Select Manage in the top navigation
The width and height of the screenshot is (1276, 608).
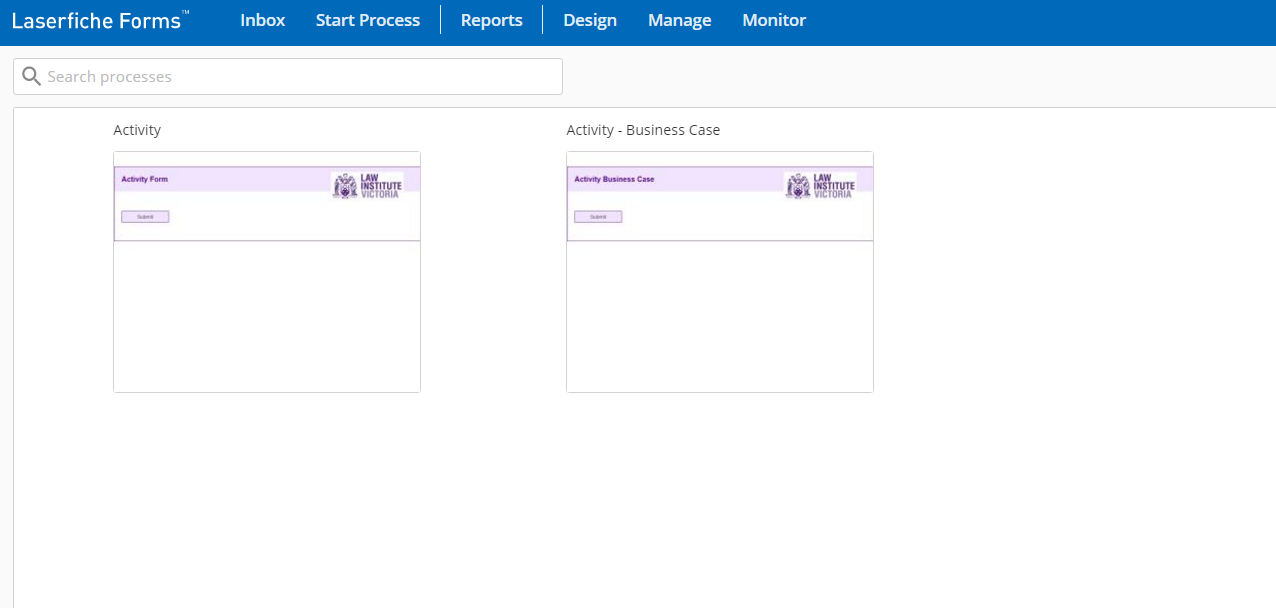pyautogui.click(x=679, y=20)
